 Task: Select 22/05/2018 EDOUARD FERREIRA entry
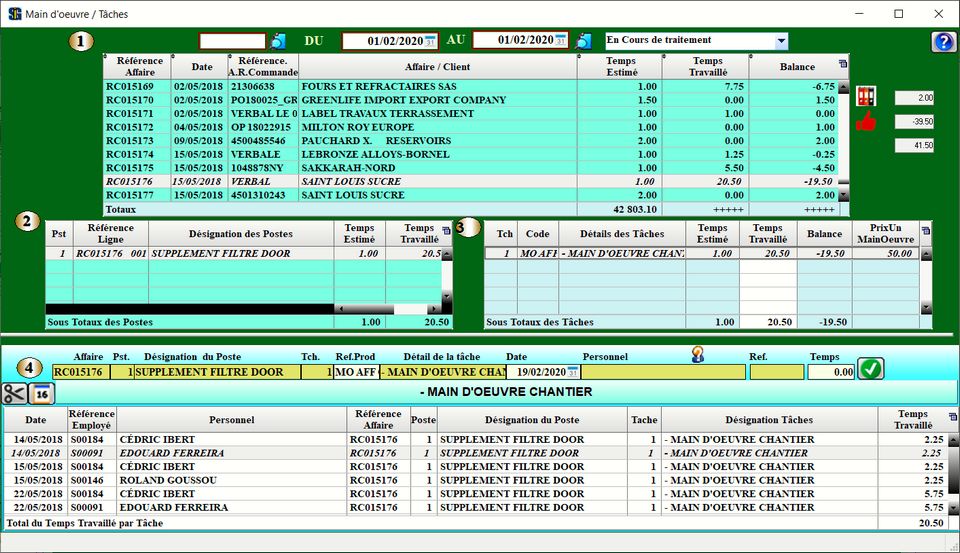pyautogui.click(x=476, y=507)
